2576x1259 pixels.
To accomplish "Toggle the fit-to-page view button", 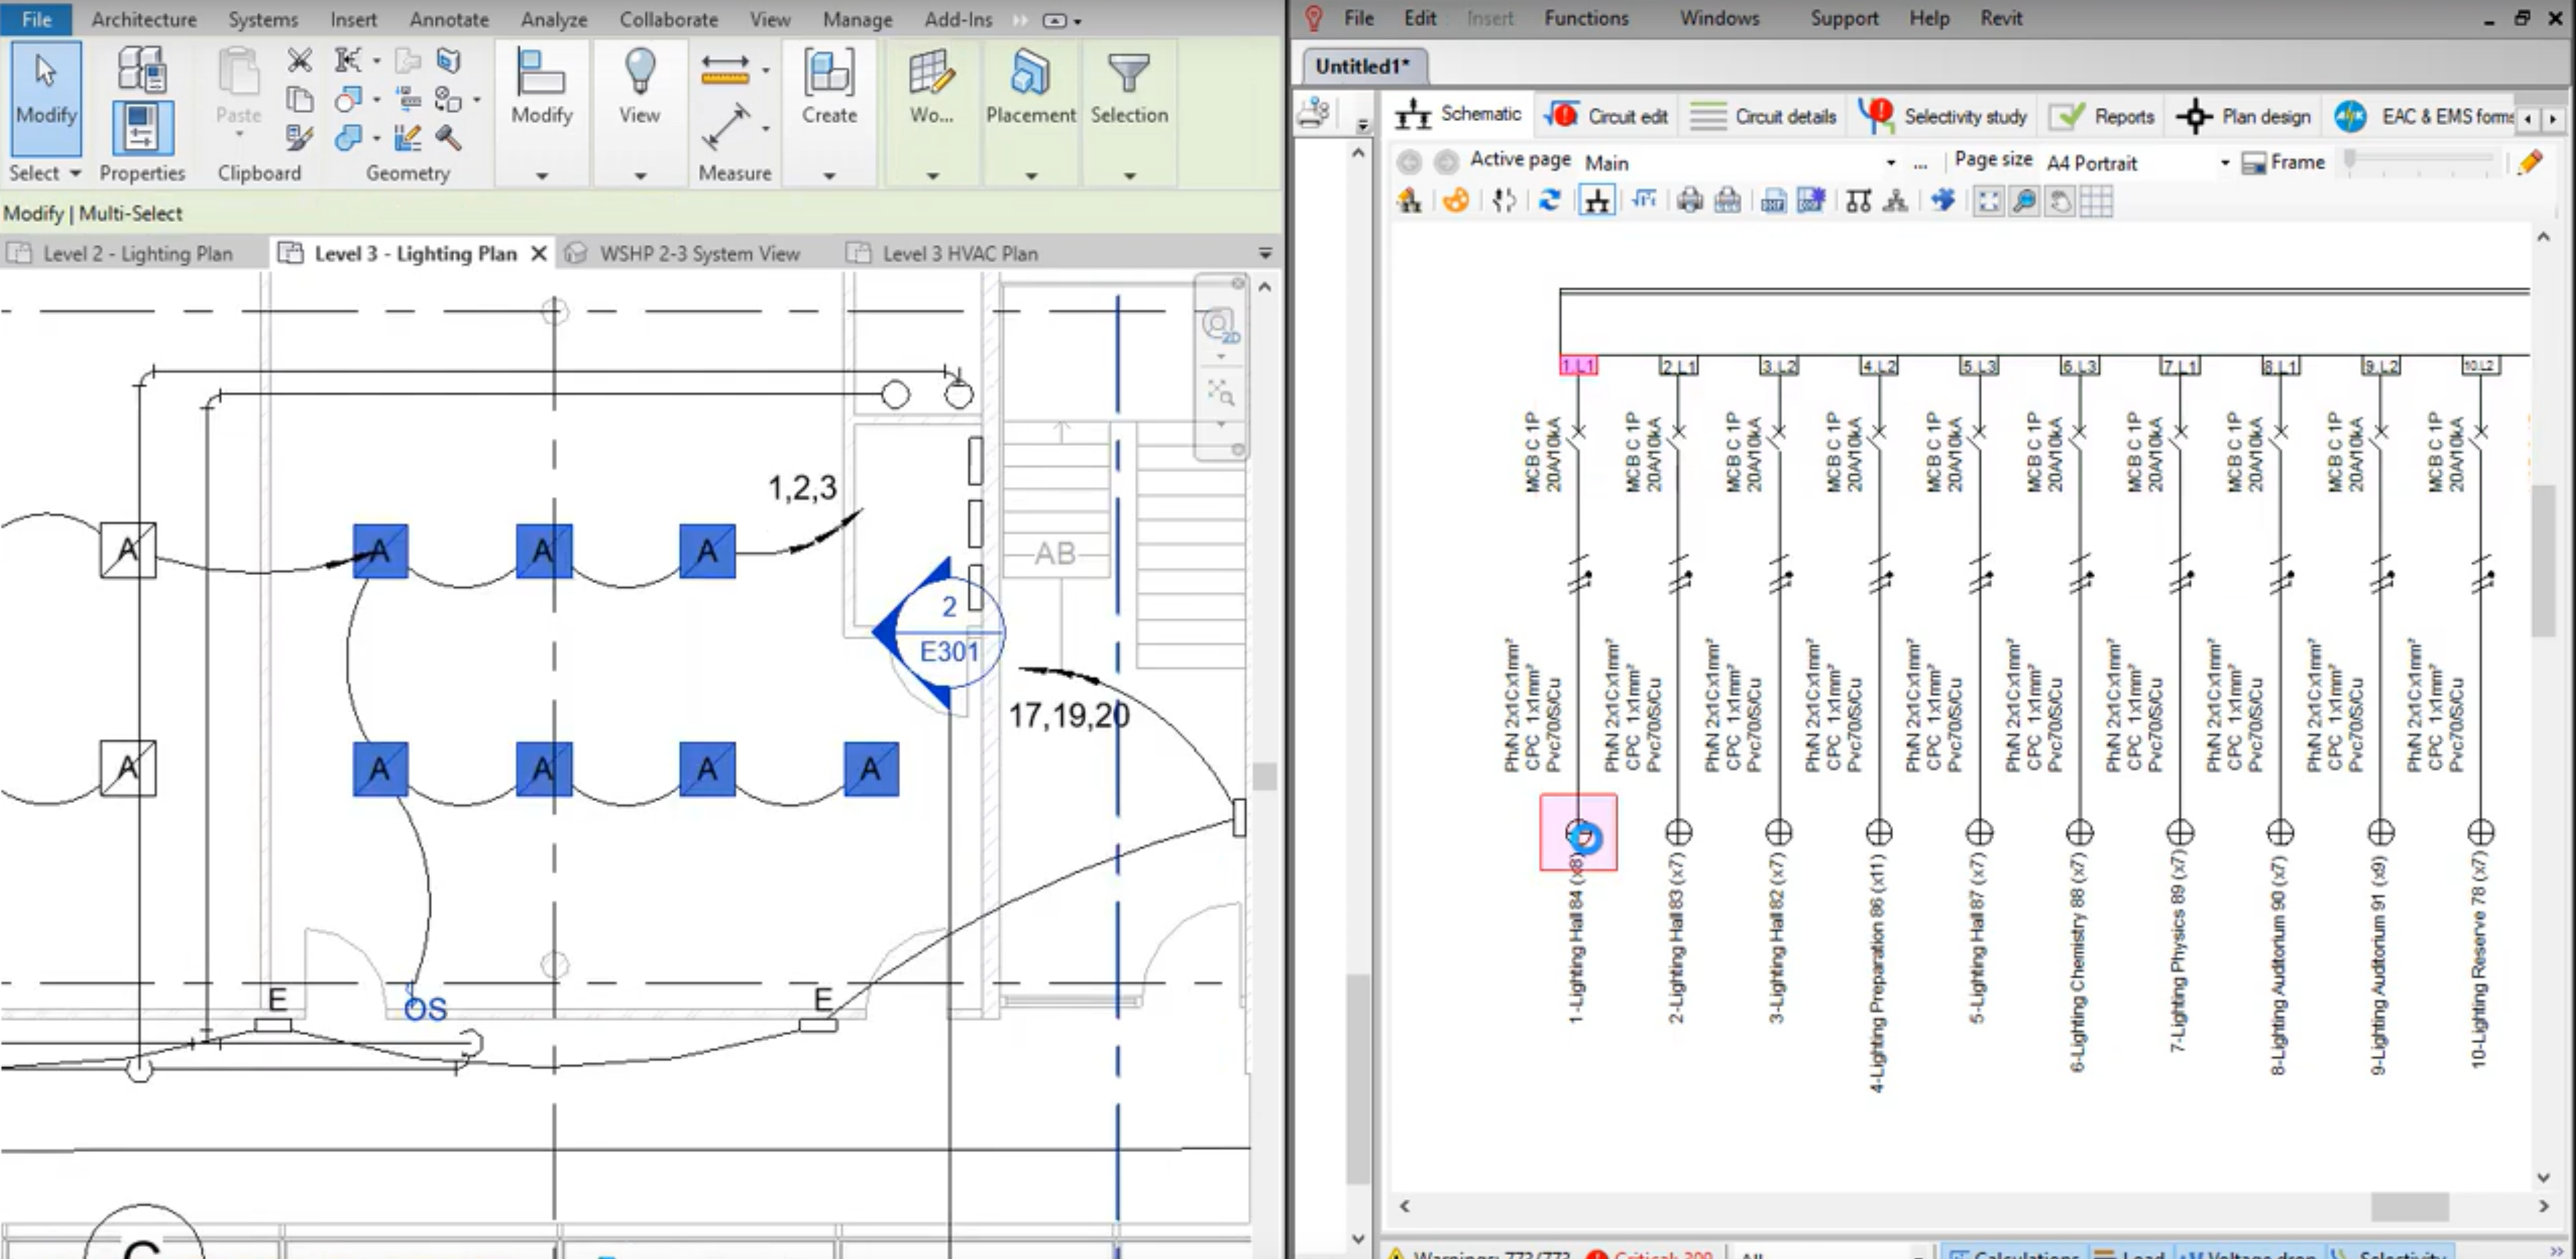I will (x=1988, y=201).
